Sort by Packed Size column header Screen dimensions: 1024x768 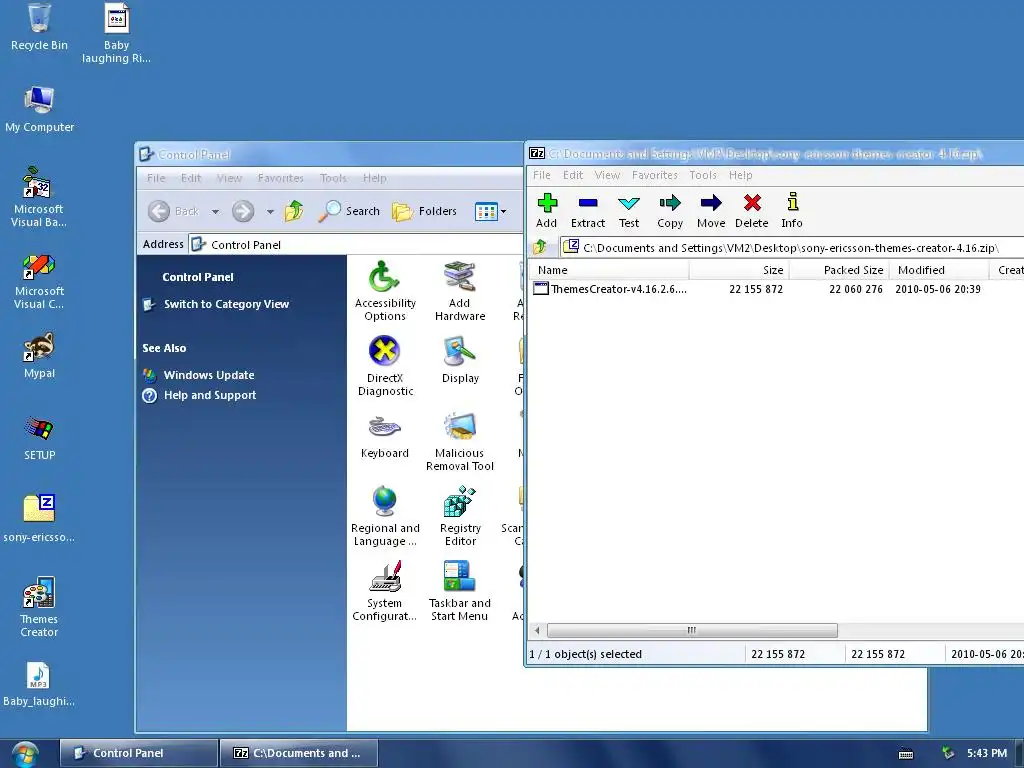point(839,270)
